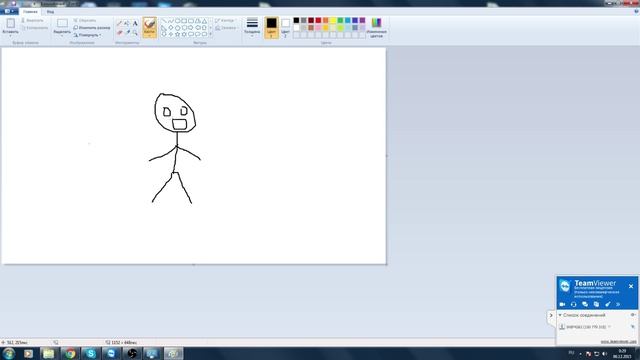640x360 pixels.
Task: Open Google Chrome from taskbar
Action: [71, 353]
